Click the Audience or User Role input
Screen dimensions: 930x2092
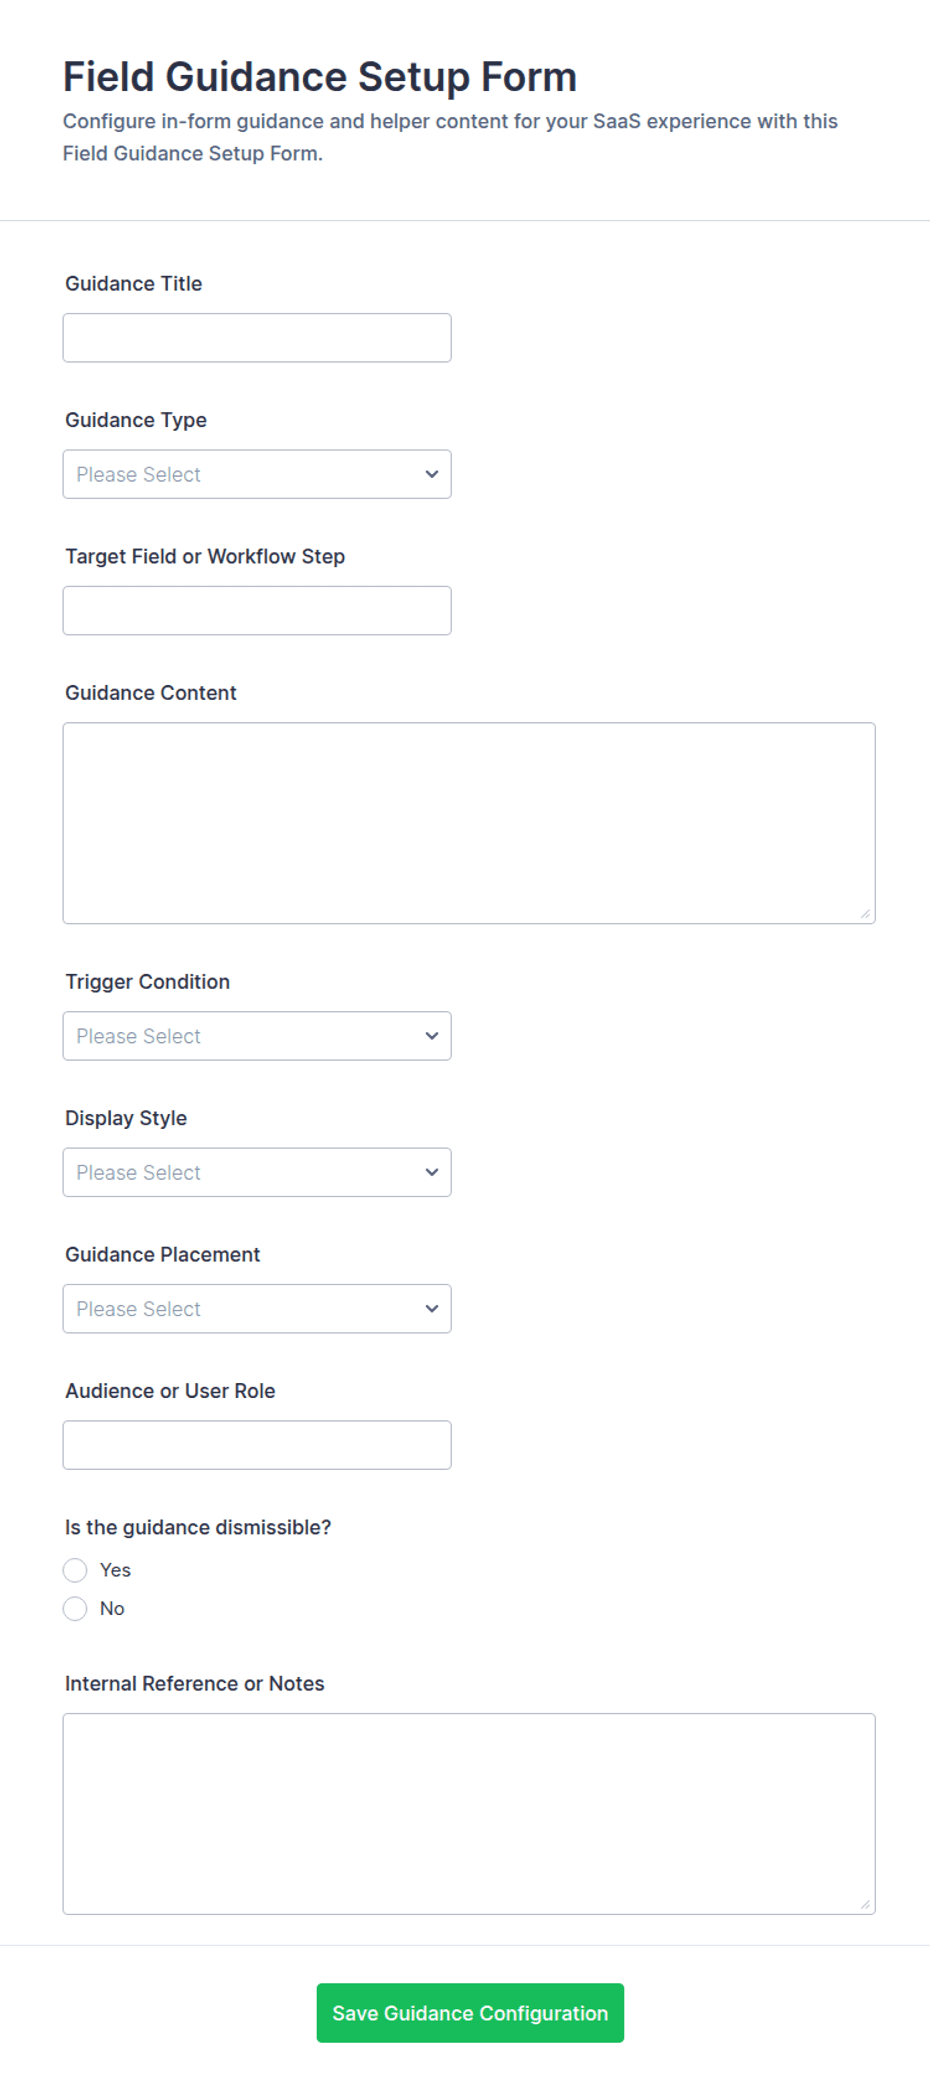click(257, 1445)
